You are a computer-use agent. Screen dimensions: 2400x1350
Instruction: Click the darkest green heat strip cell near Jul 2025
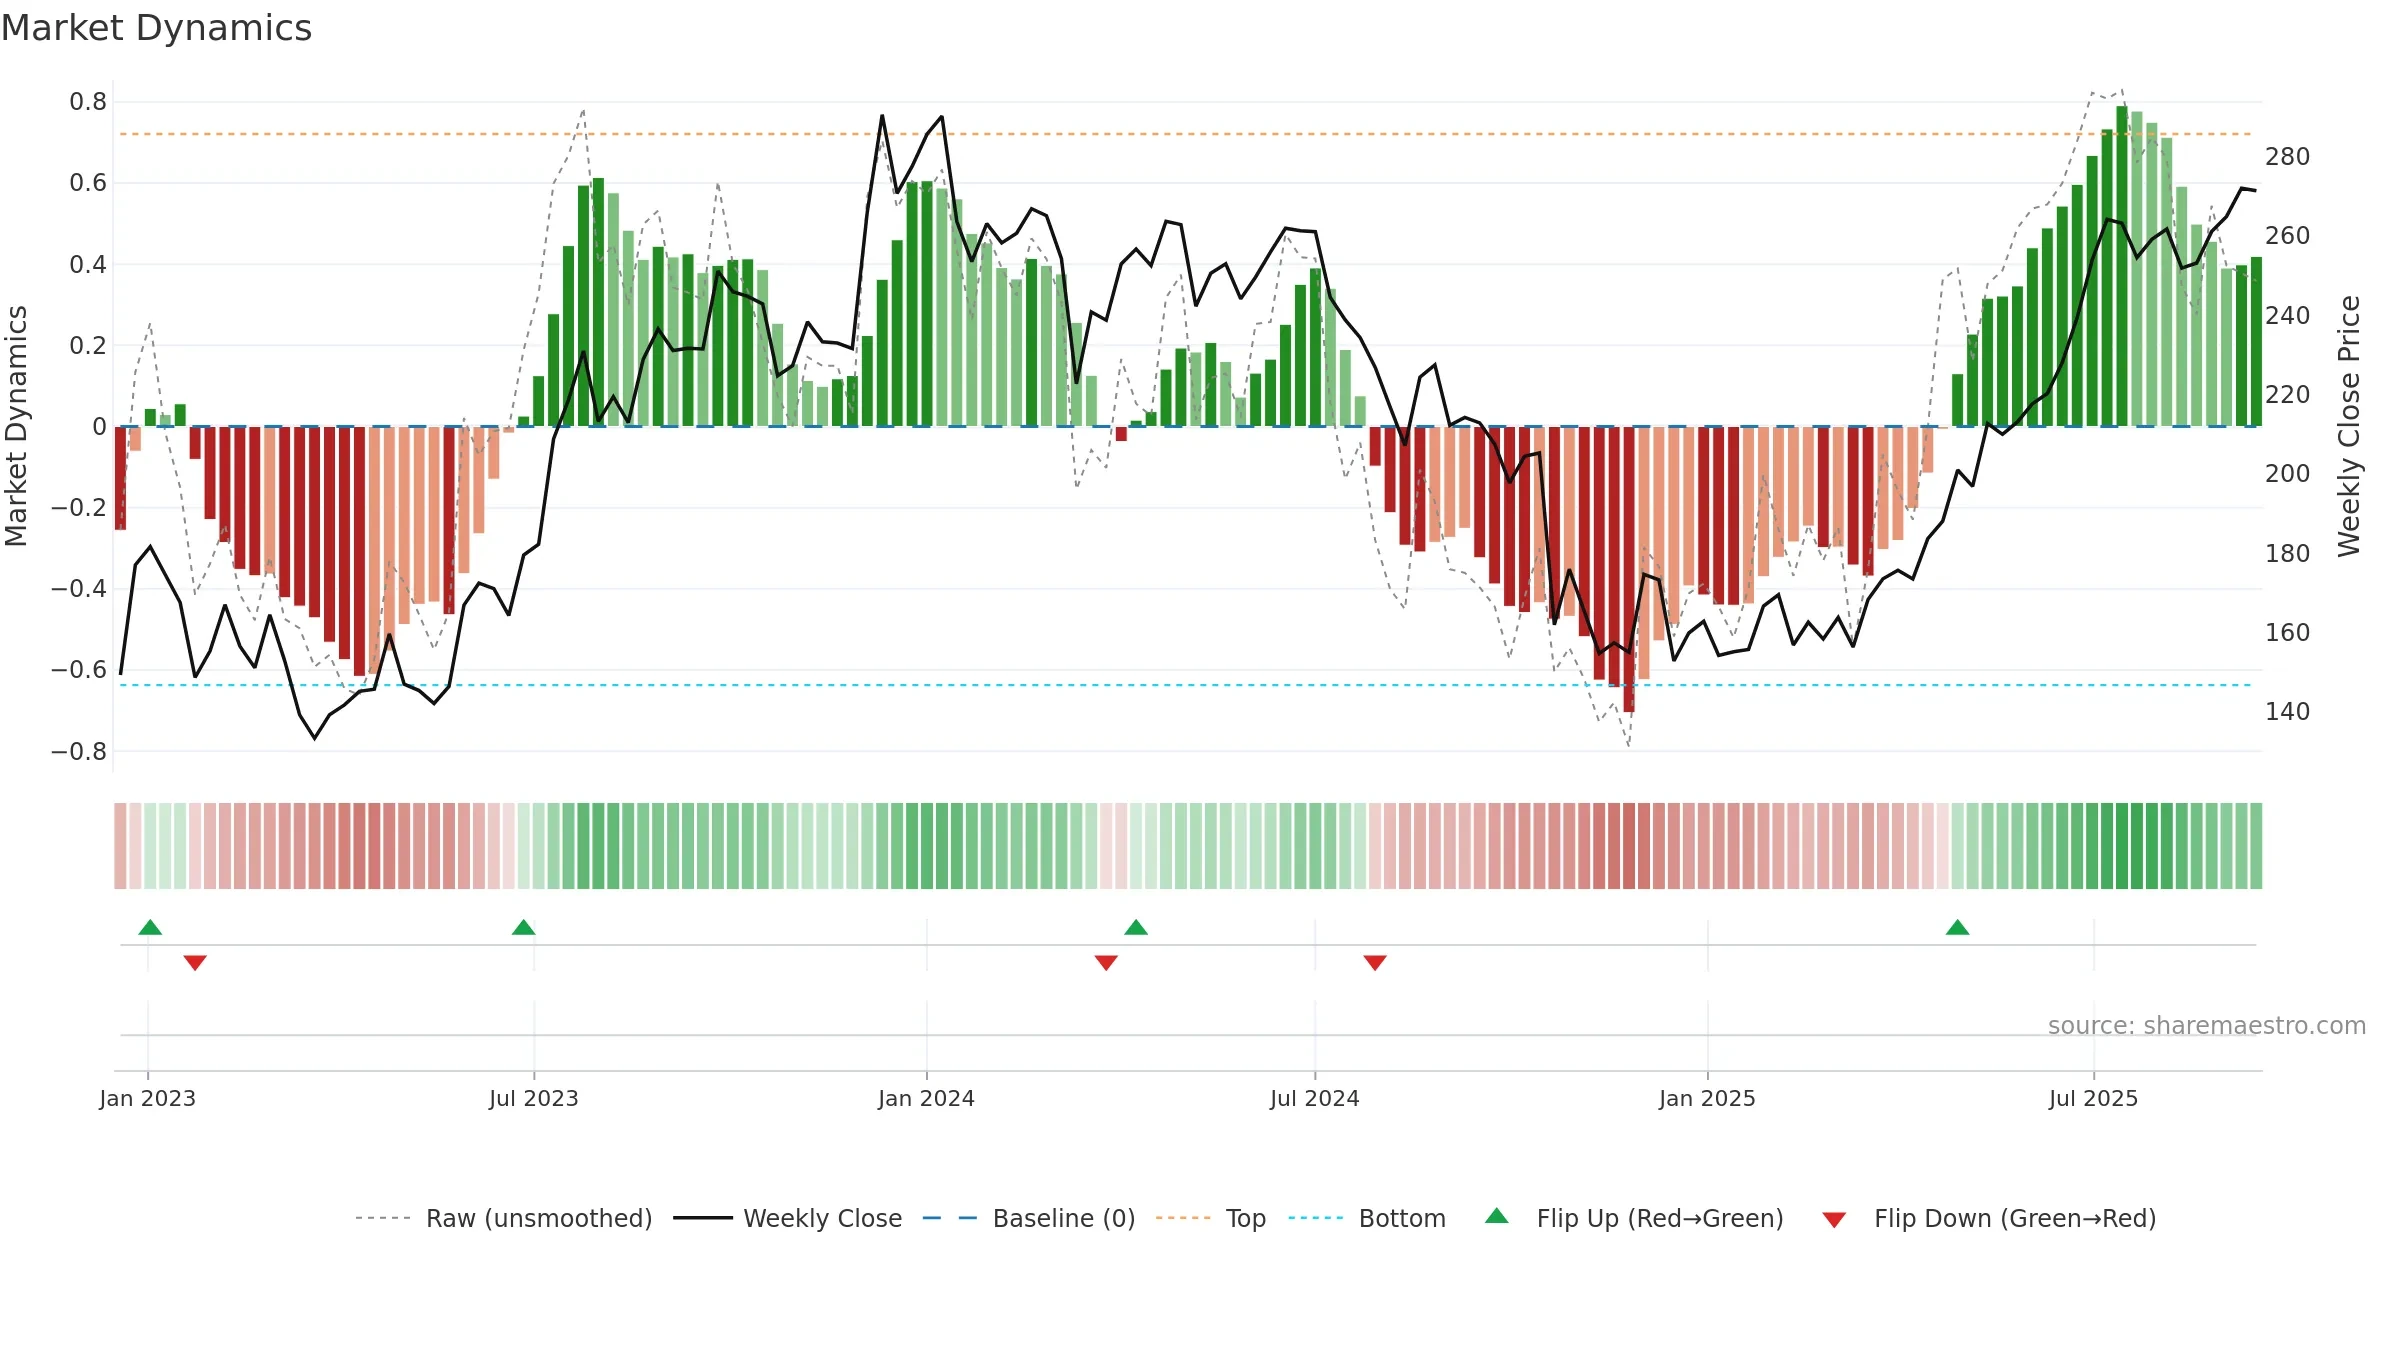[x=2122, y=846]
